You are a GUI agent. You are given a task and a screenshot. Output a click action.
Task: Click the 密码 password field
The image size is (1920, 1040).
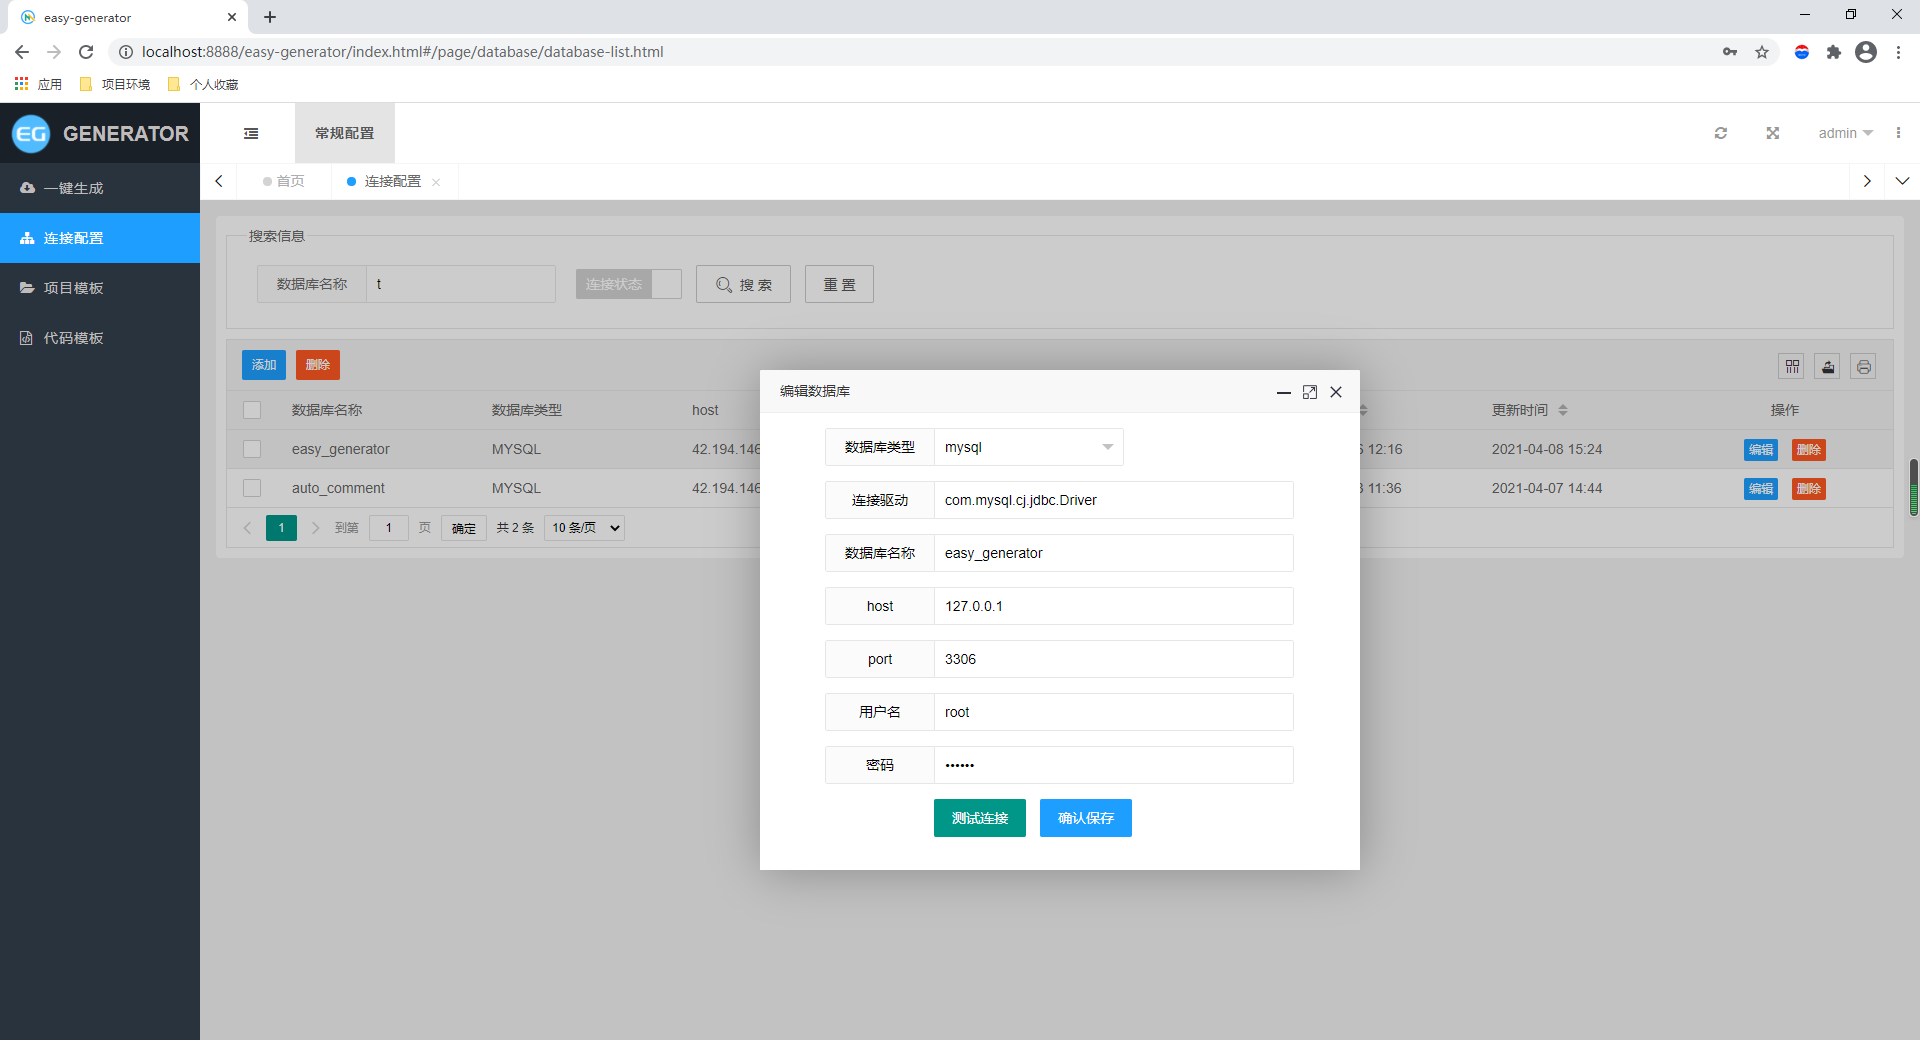(x=1114, y=765)
